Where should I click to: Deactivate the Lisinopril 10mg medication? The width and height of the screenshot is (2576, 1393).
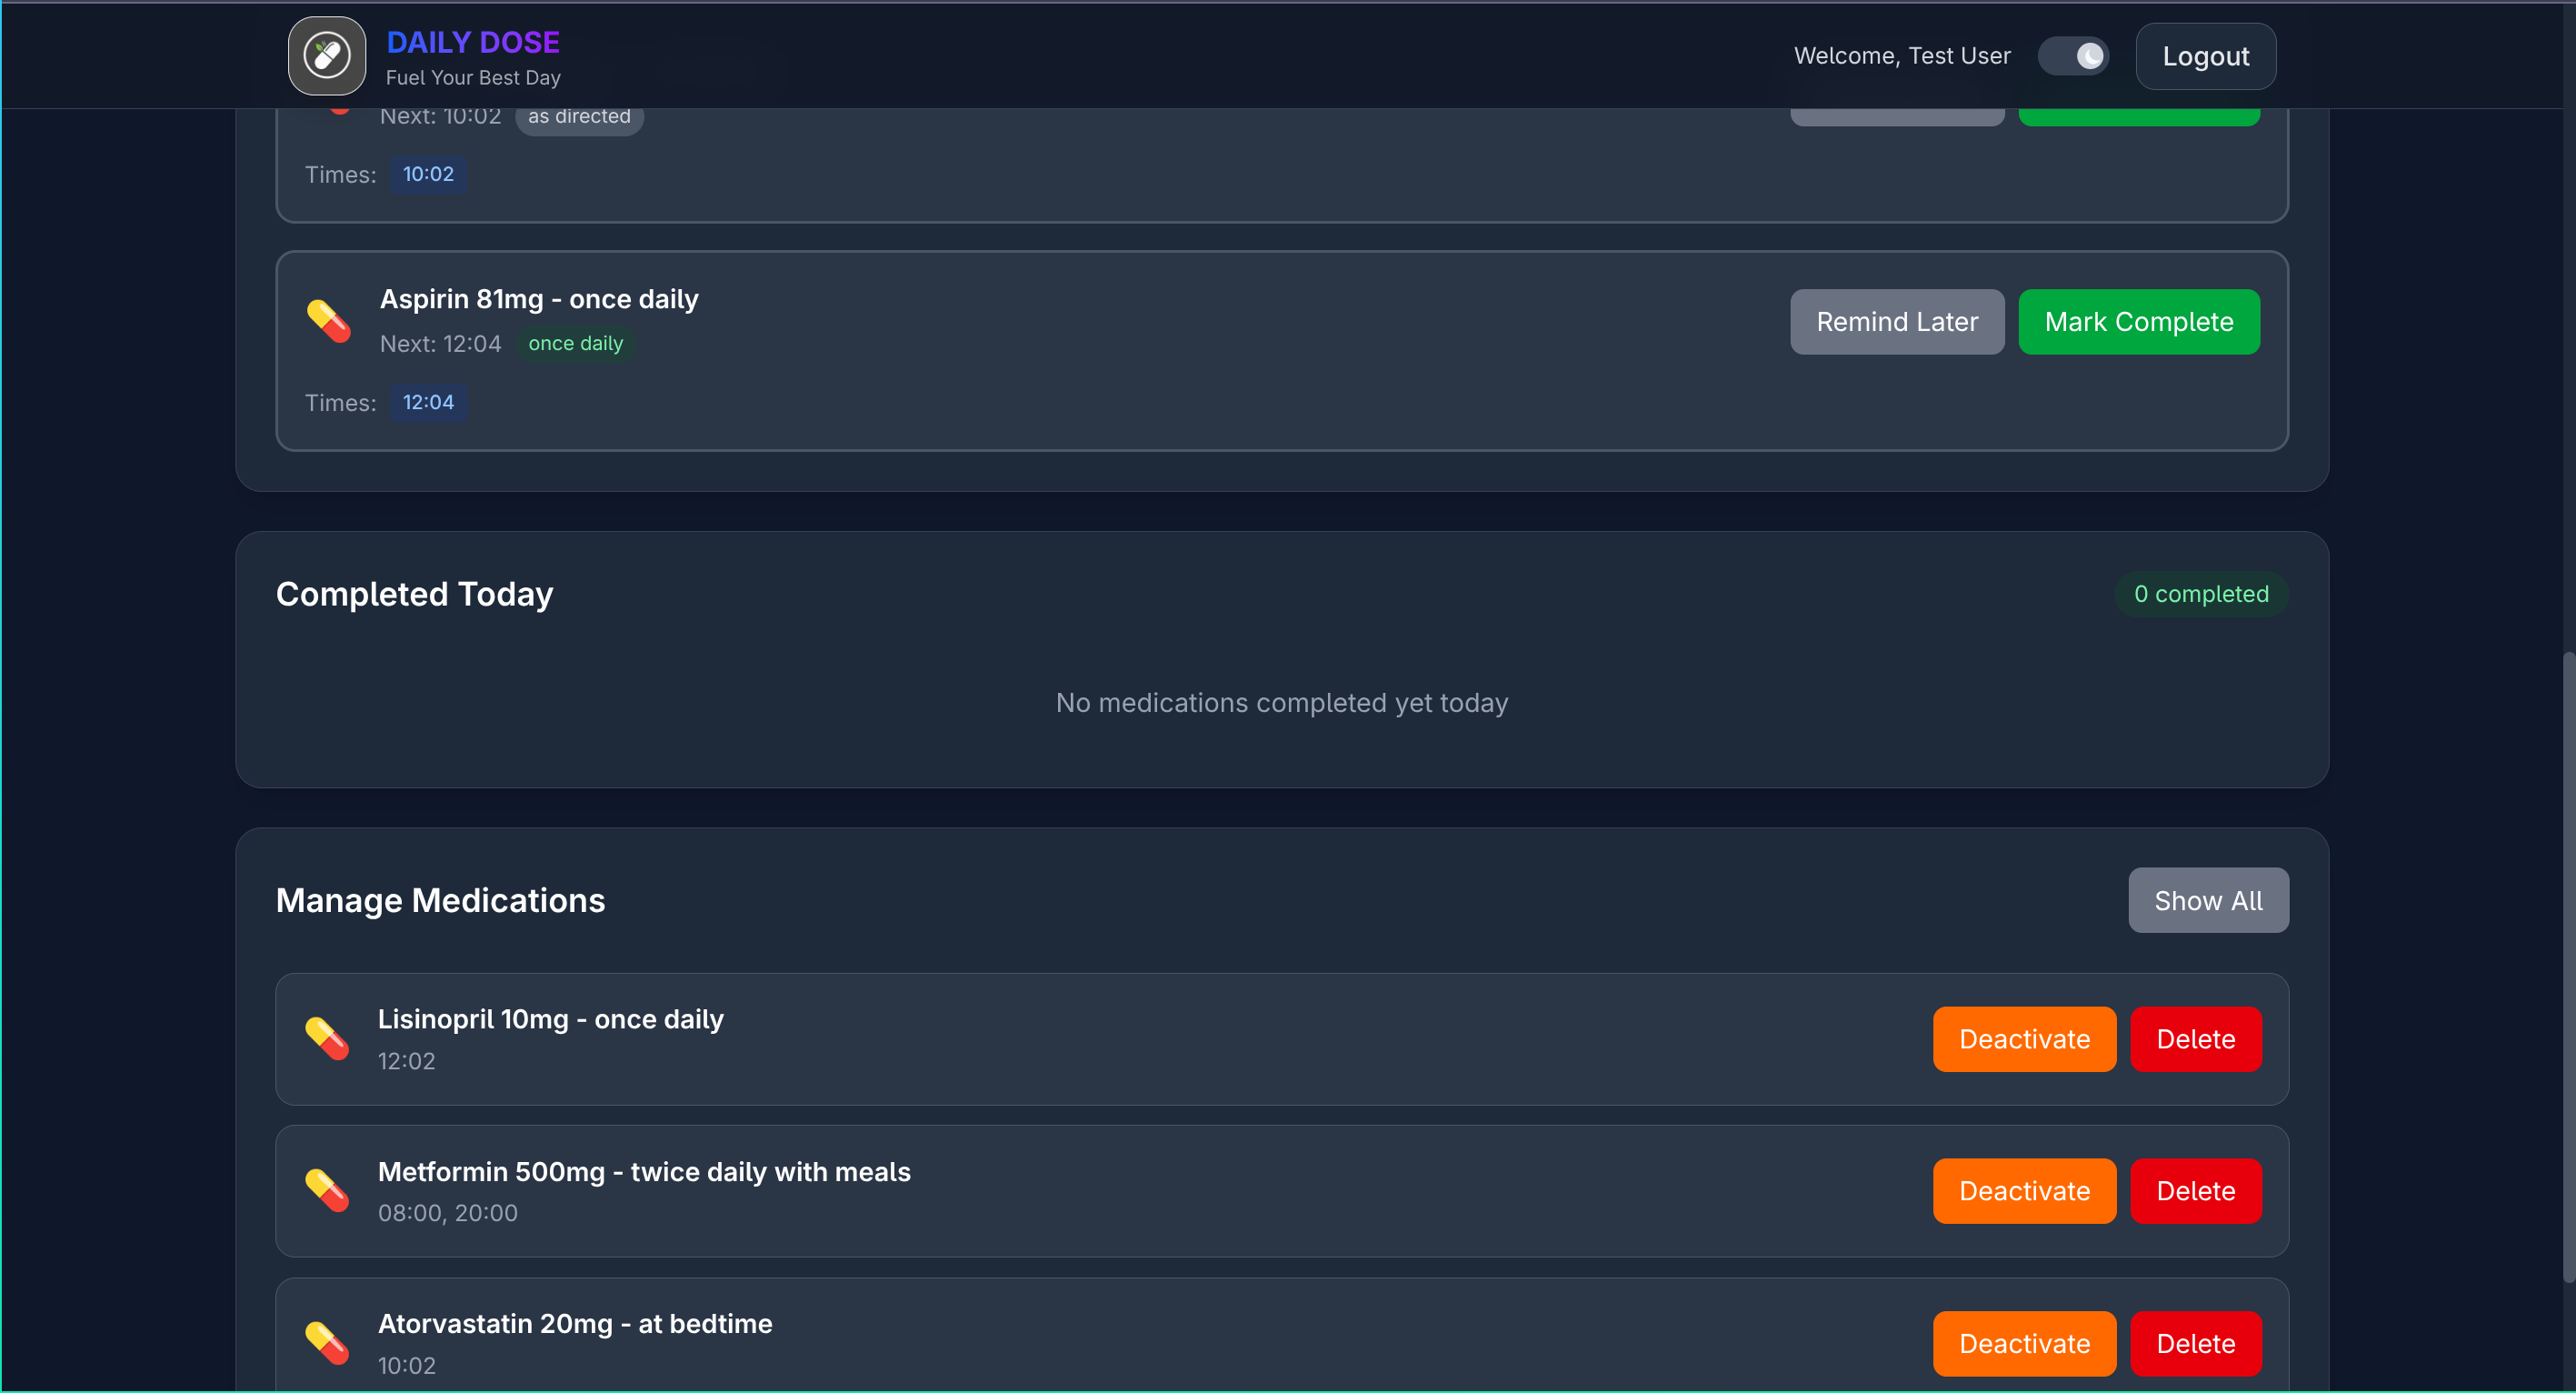coord(2023,1039)
